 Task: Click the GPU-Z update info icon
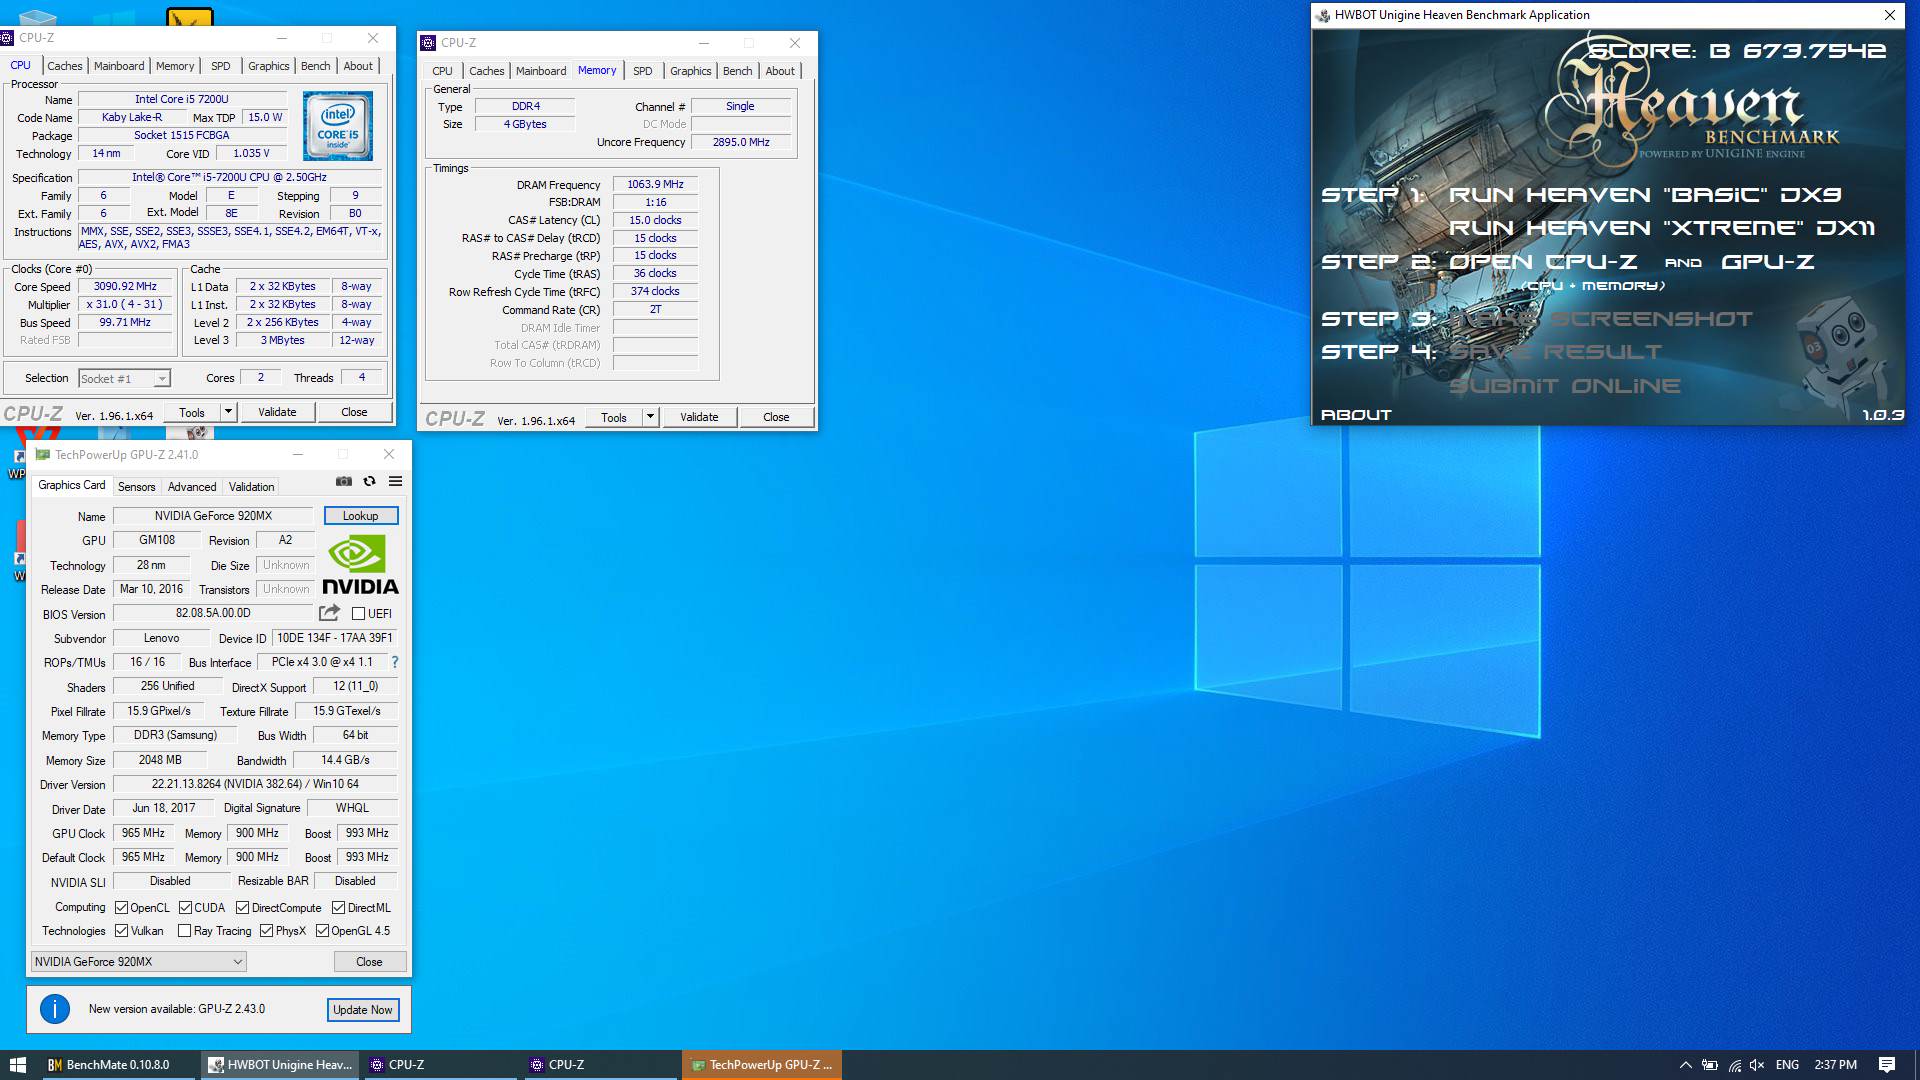click(55, 1009)
